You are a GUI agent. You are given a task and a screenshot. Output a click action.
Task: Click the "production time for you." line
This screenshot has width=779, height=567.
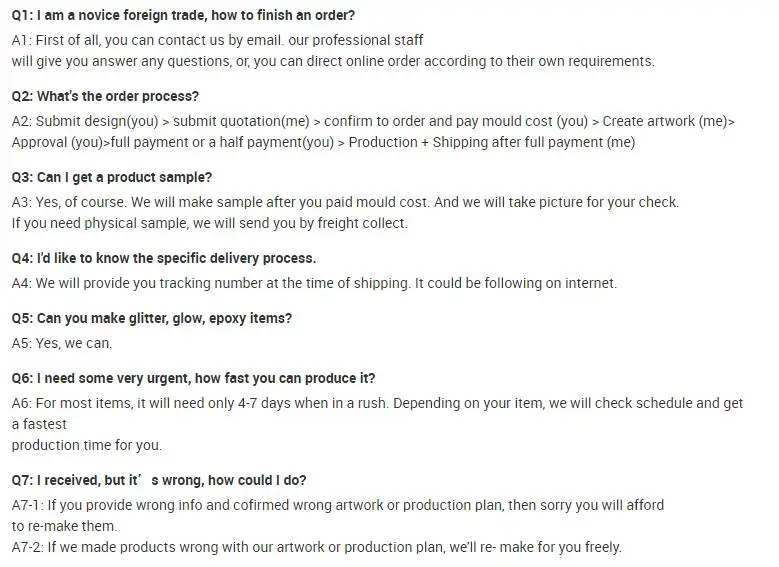point(87,445)
